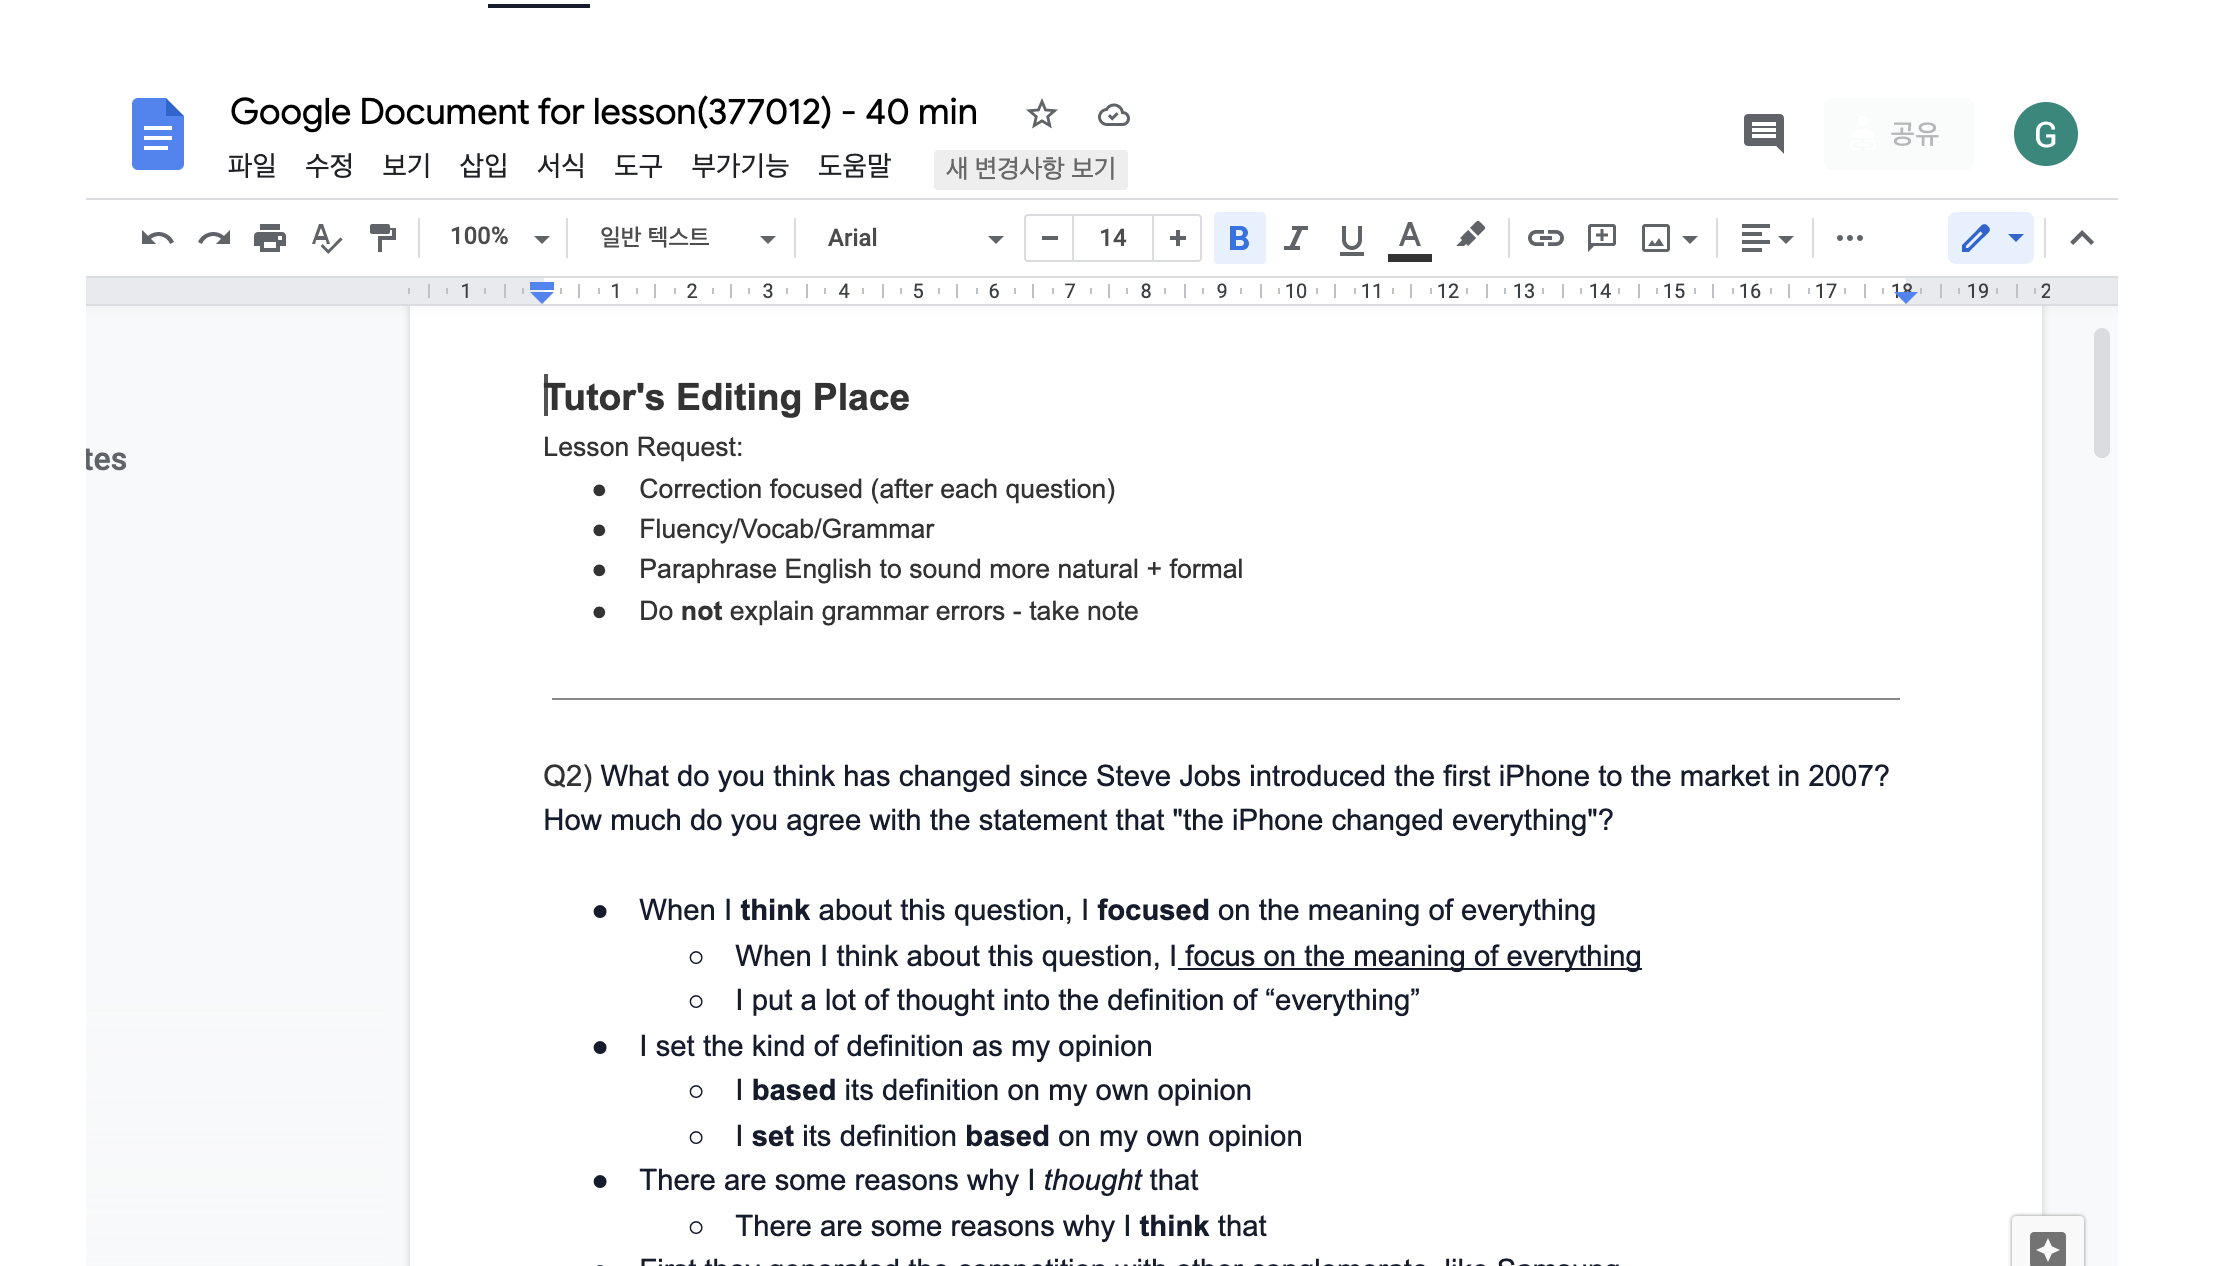
Task: Open the 파일 menu
Action: point(251,166)
